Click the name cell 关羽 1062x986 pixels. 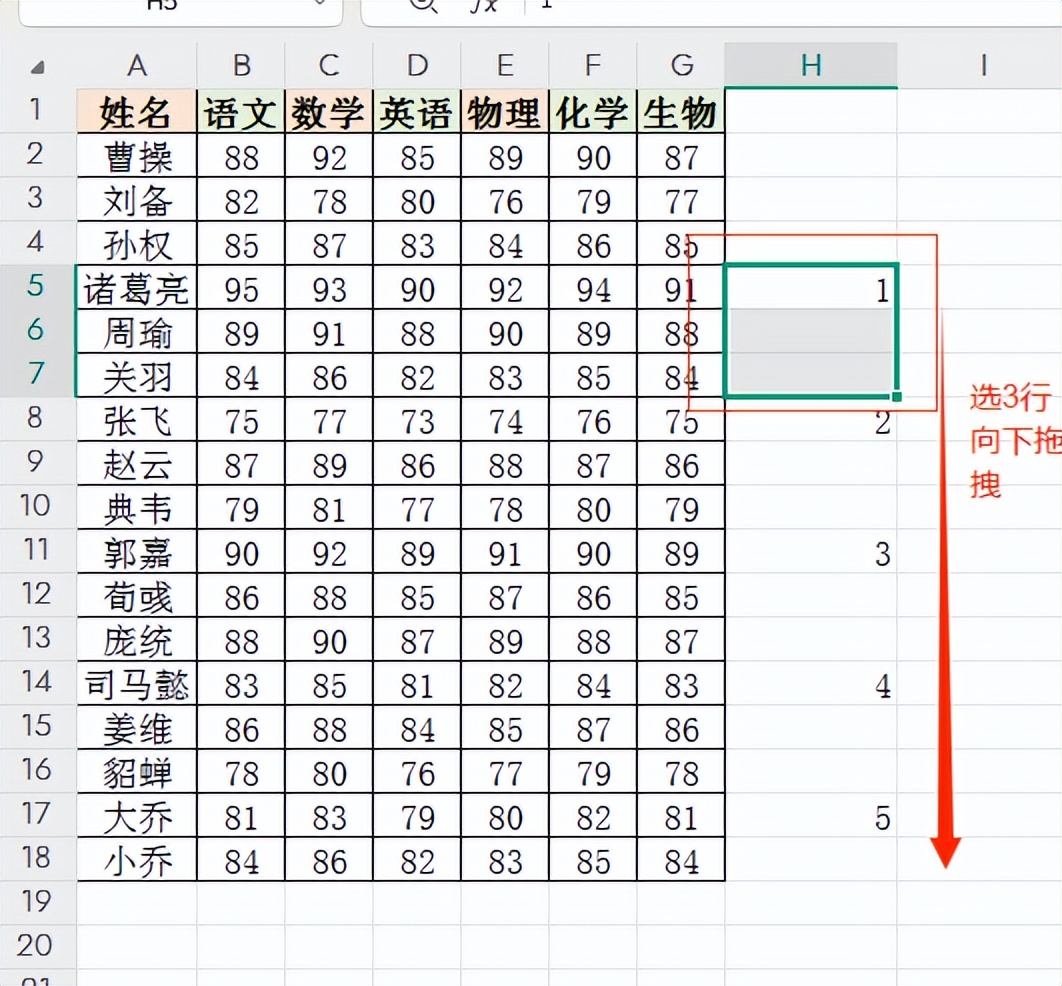pos(137,376)
